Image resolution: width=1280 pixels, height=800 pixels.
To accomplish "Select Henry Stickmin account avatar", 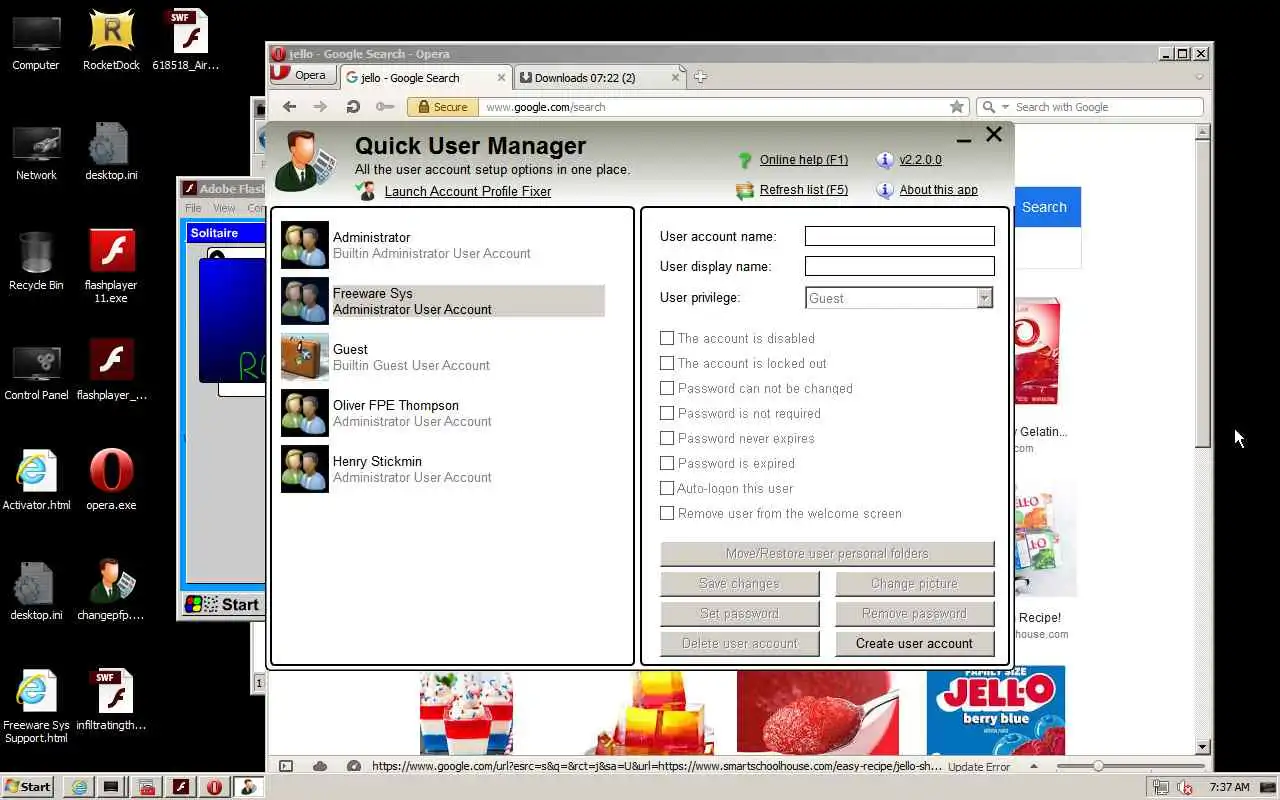I will 305,469.
